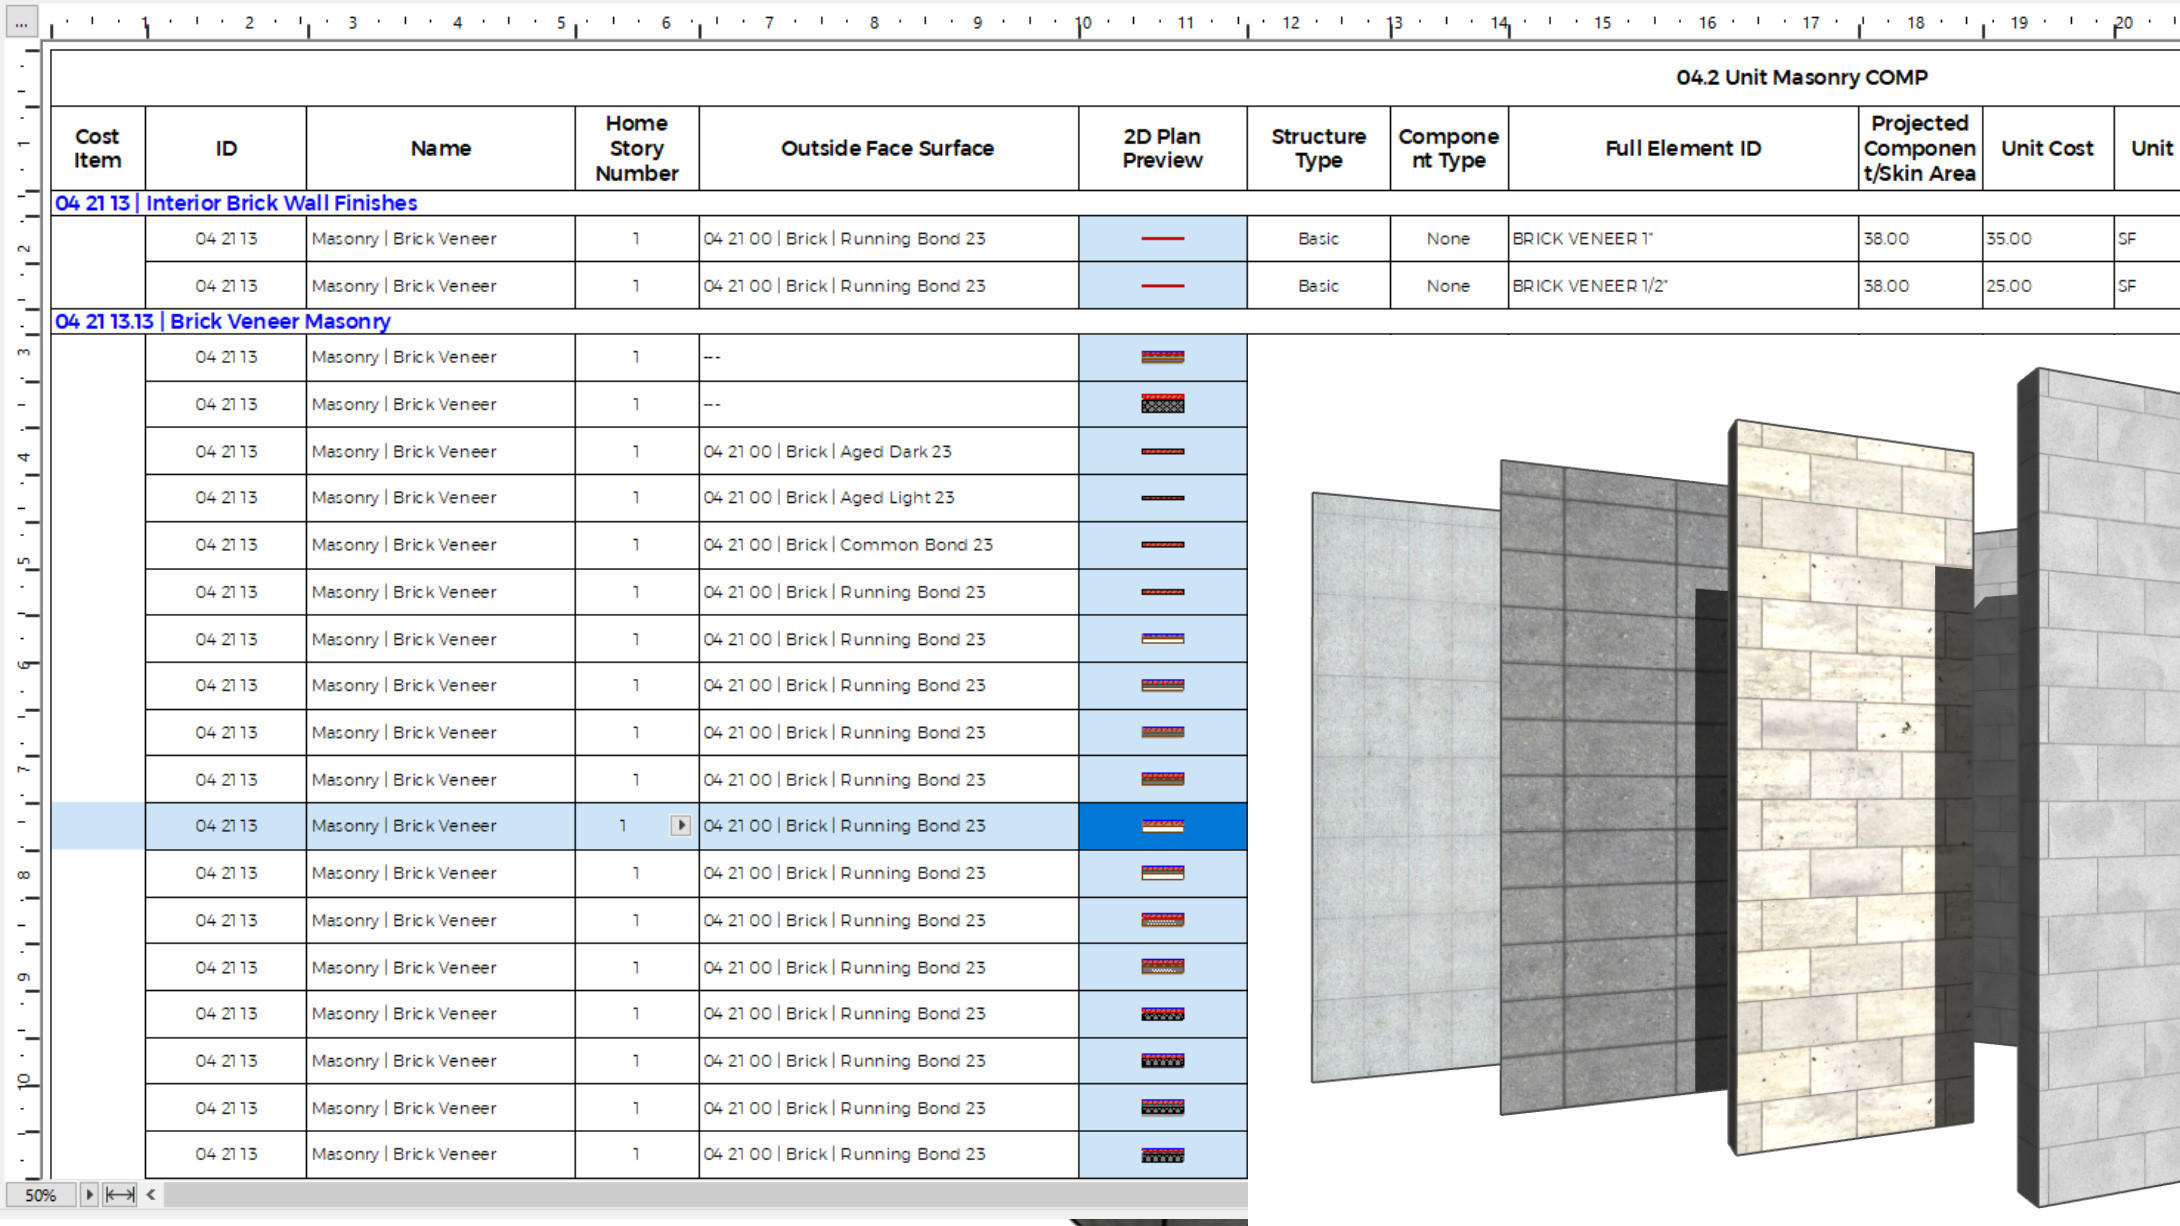The width and height of the screenshot is (2180, 1226).
Task: Click the highlighted 2D plan preview cell
Action: pyautogui.click(x=1162, y=826)
